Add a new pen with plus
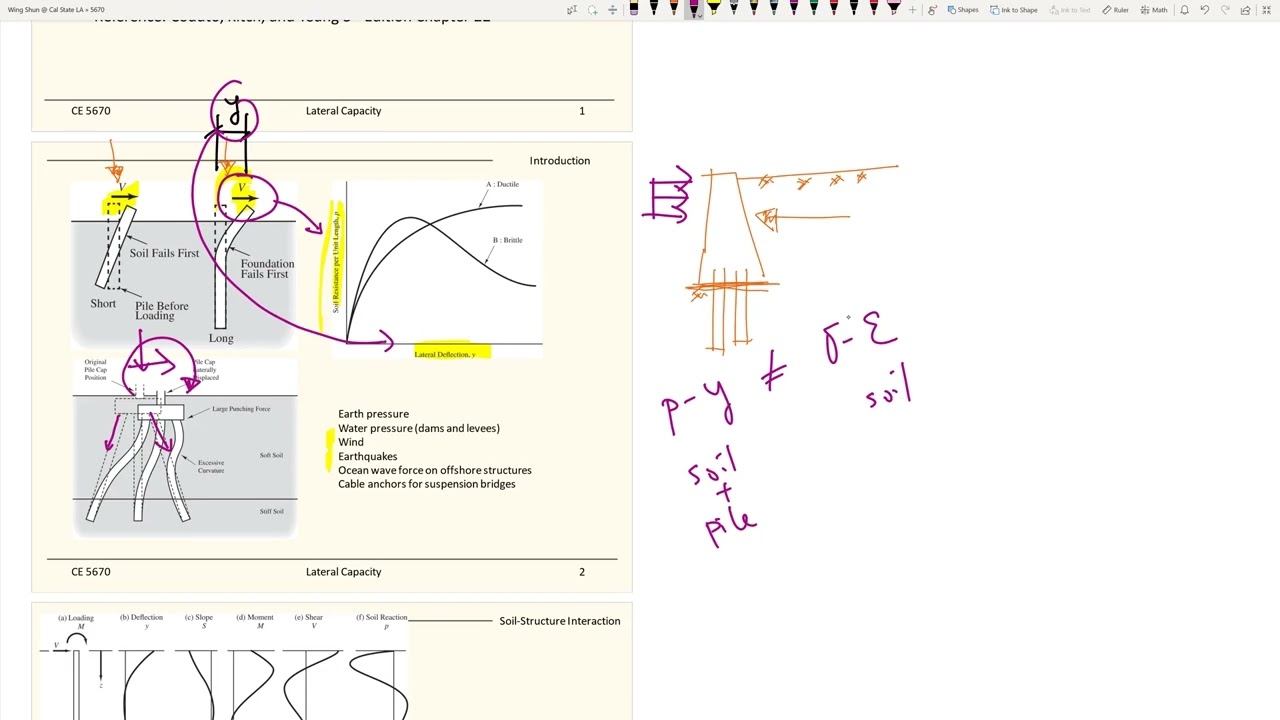 (912, 10)
